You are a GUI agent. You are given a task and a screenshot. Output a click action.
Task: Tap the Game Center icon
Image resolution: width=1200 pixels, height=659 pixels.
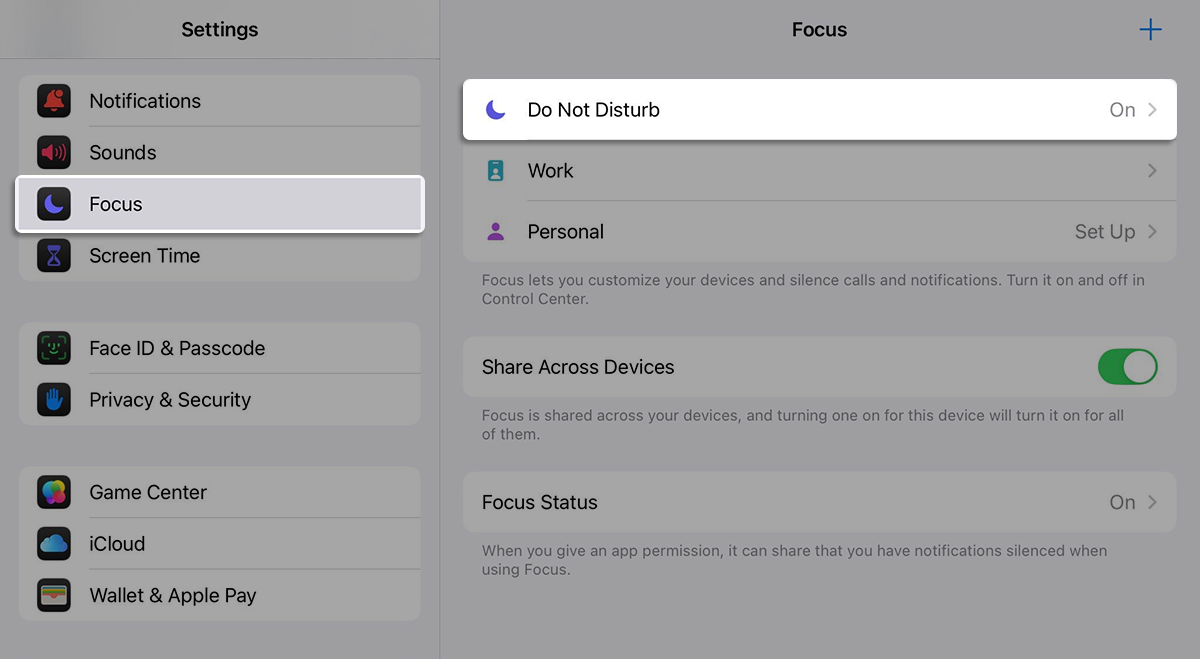[54, 492]
